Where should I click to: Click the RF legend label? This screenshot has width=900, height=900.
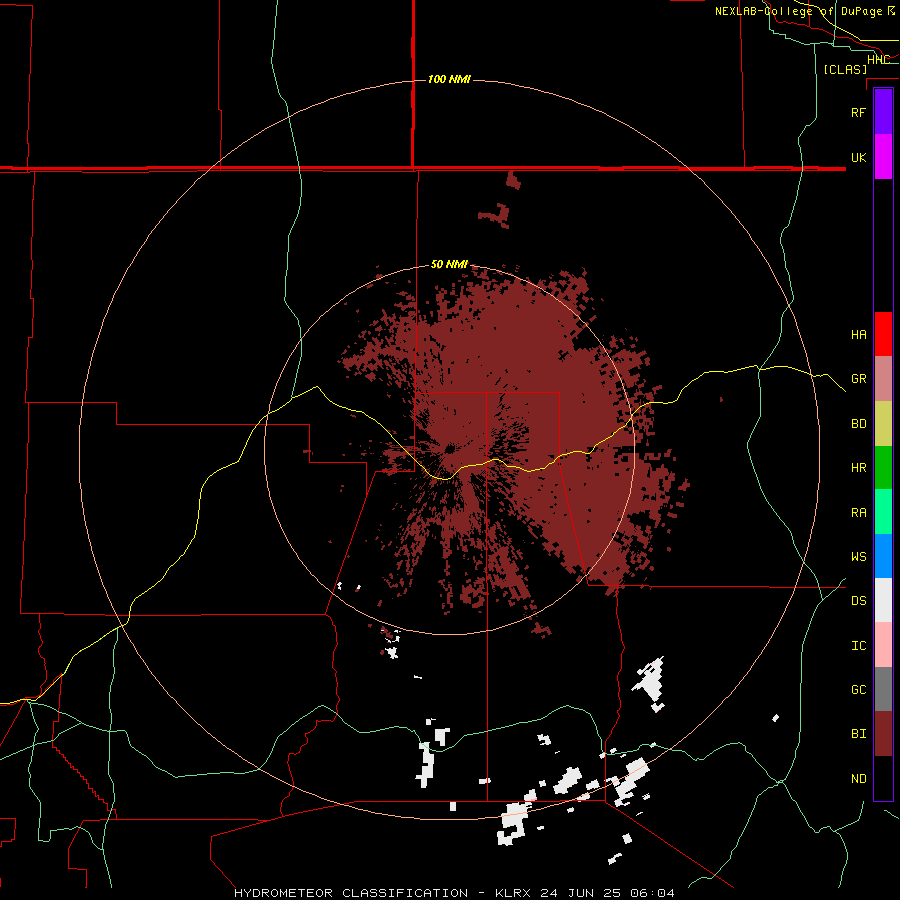(x=858, y=112)
